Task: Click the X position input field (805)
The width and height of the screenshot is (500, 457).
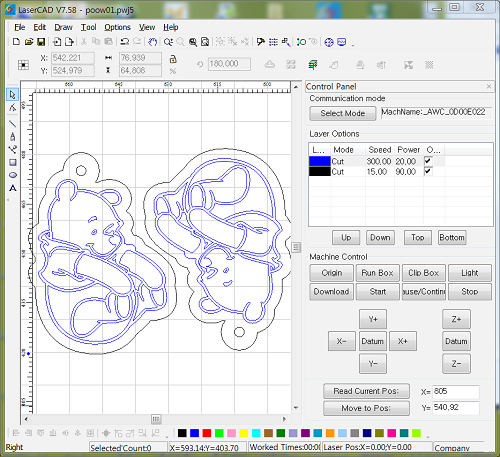Action: tap(456, 391)
